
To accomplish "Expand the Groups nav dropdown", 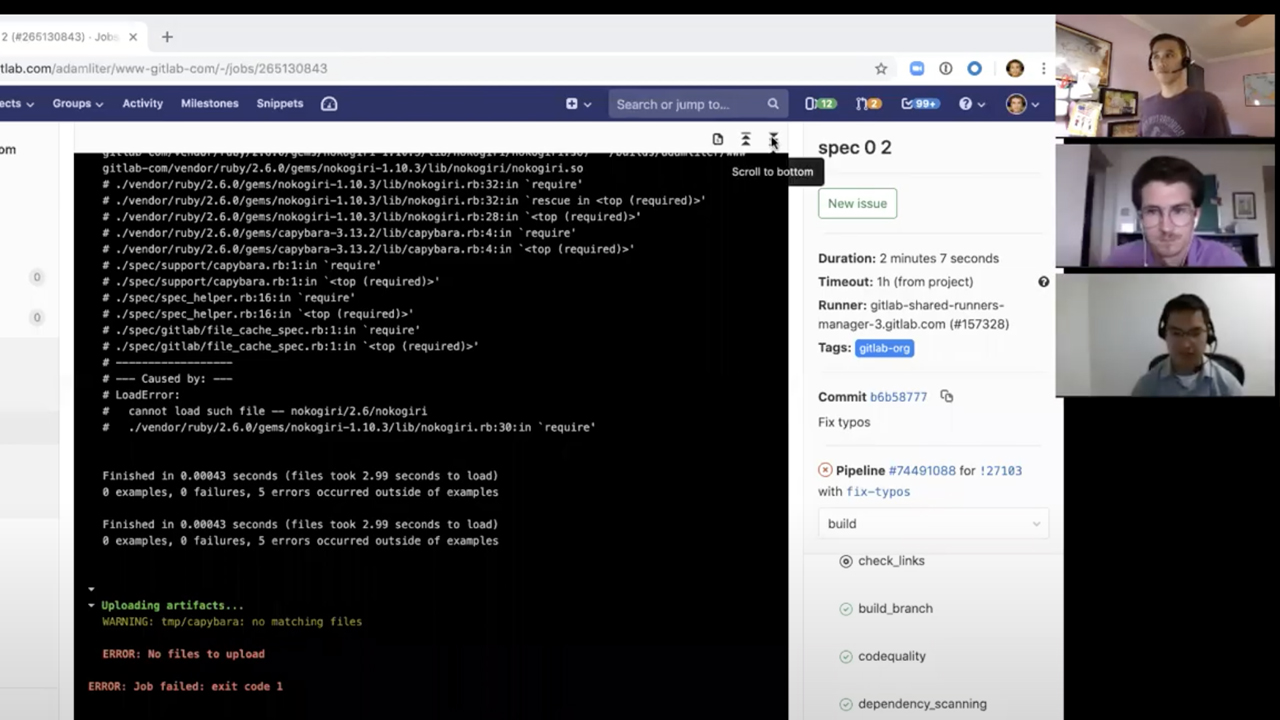I will 78,104.
